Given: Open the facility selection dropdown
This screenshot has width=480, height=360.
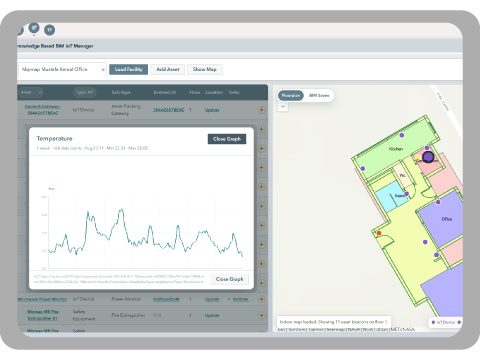Looking at the screenshot, I should coord(62,69).
